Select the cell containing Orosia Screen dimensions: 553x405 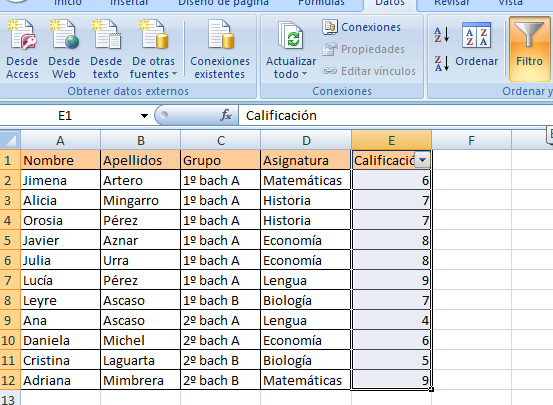tap(61, 220)
